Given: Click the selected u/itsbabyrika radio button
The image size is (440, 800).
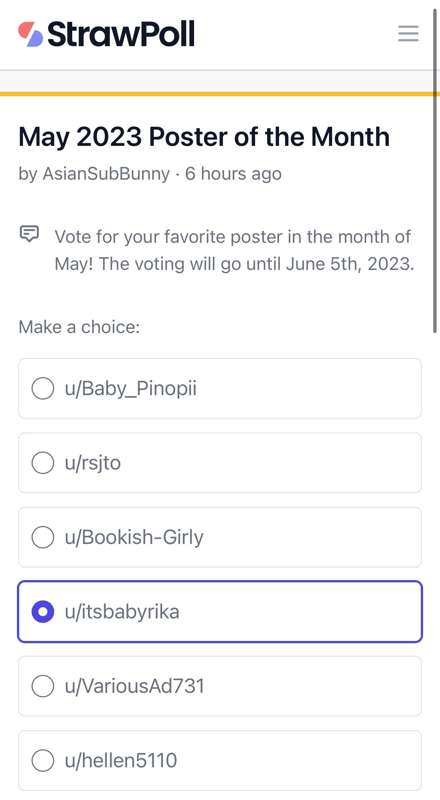Looking at the screenshot, I should tap(43, 612).
